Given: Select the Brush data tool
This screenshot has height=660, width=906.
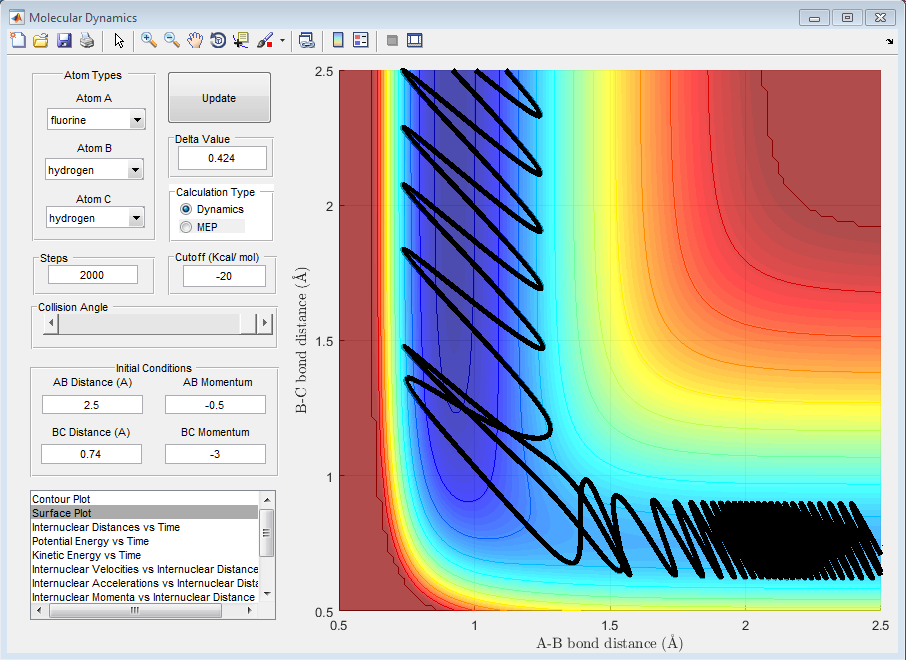Looking at the screenshot, I should (265, 40).
